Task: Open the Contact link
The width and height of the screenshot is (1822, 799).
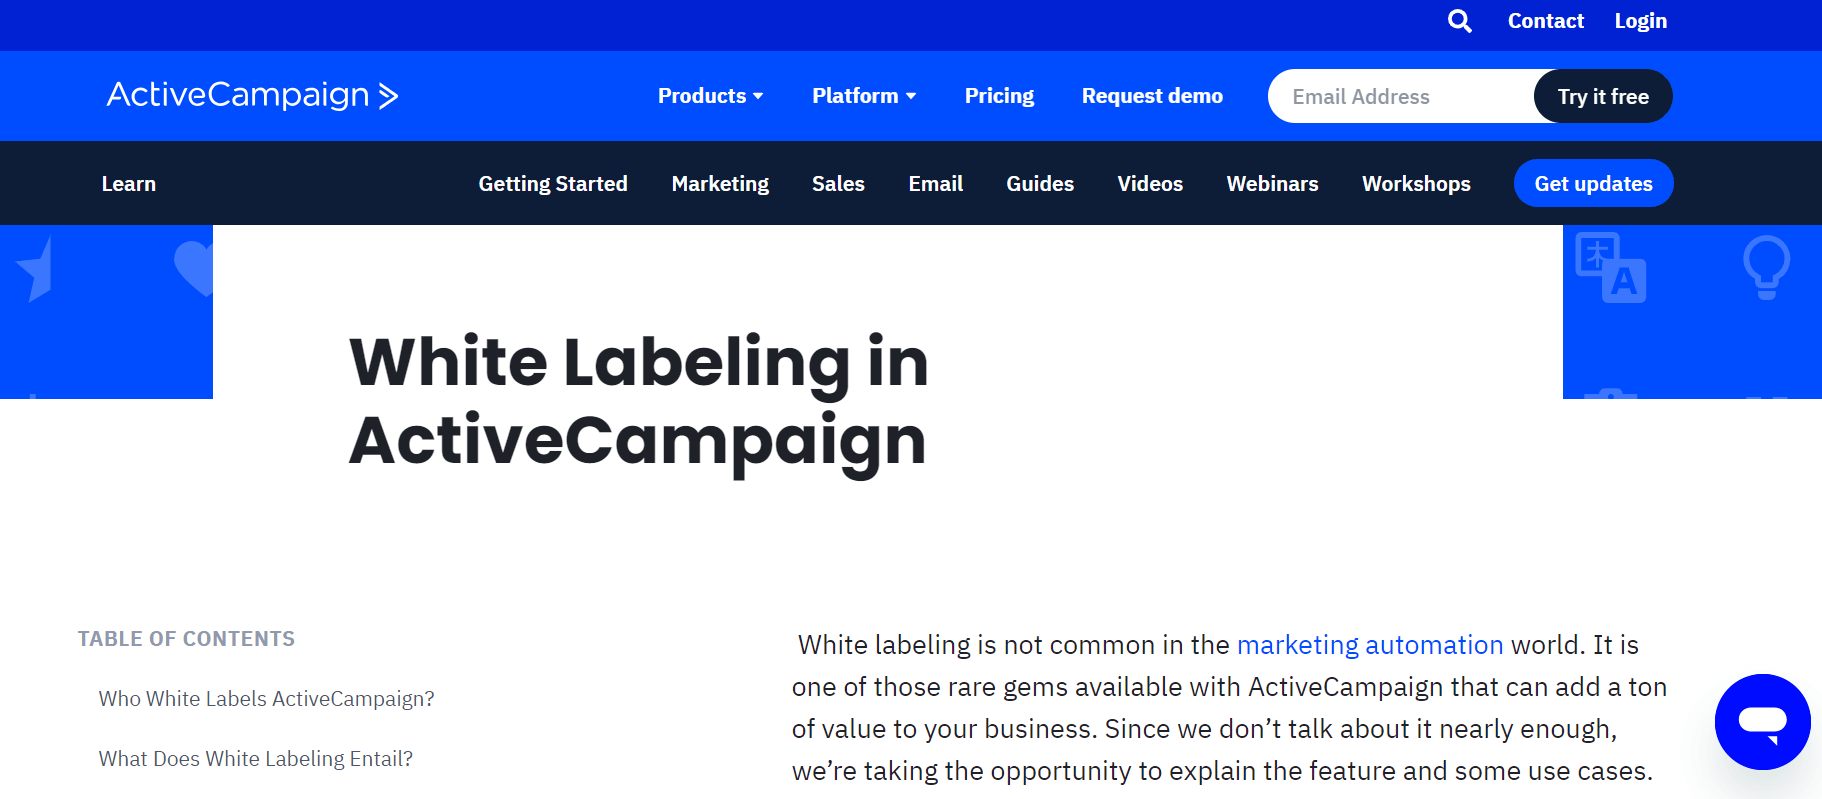Action: click(x=1545, y=21)
